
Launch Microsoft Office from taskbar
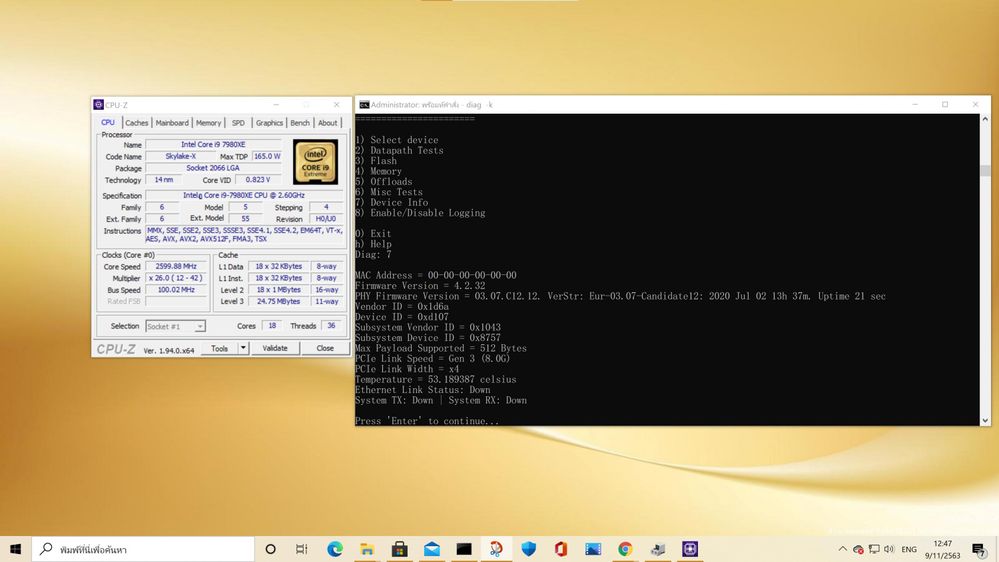(561, 549)
